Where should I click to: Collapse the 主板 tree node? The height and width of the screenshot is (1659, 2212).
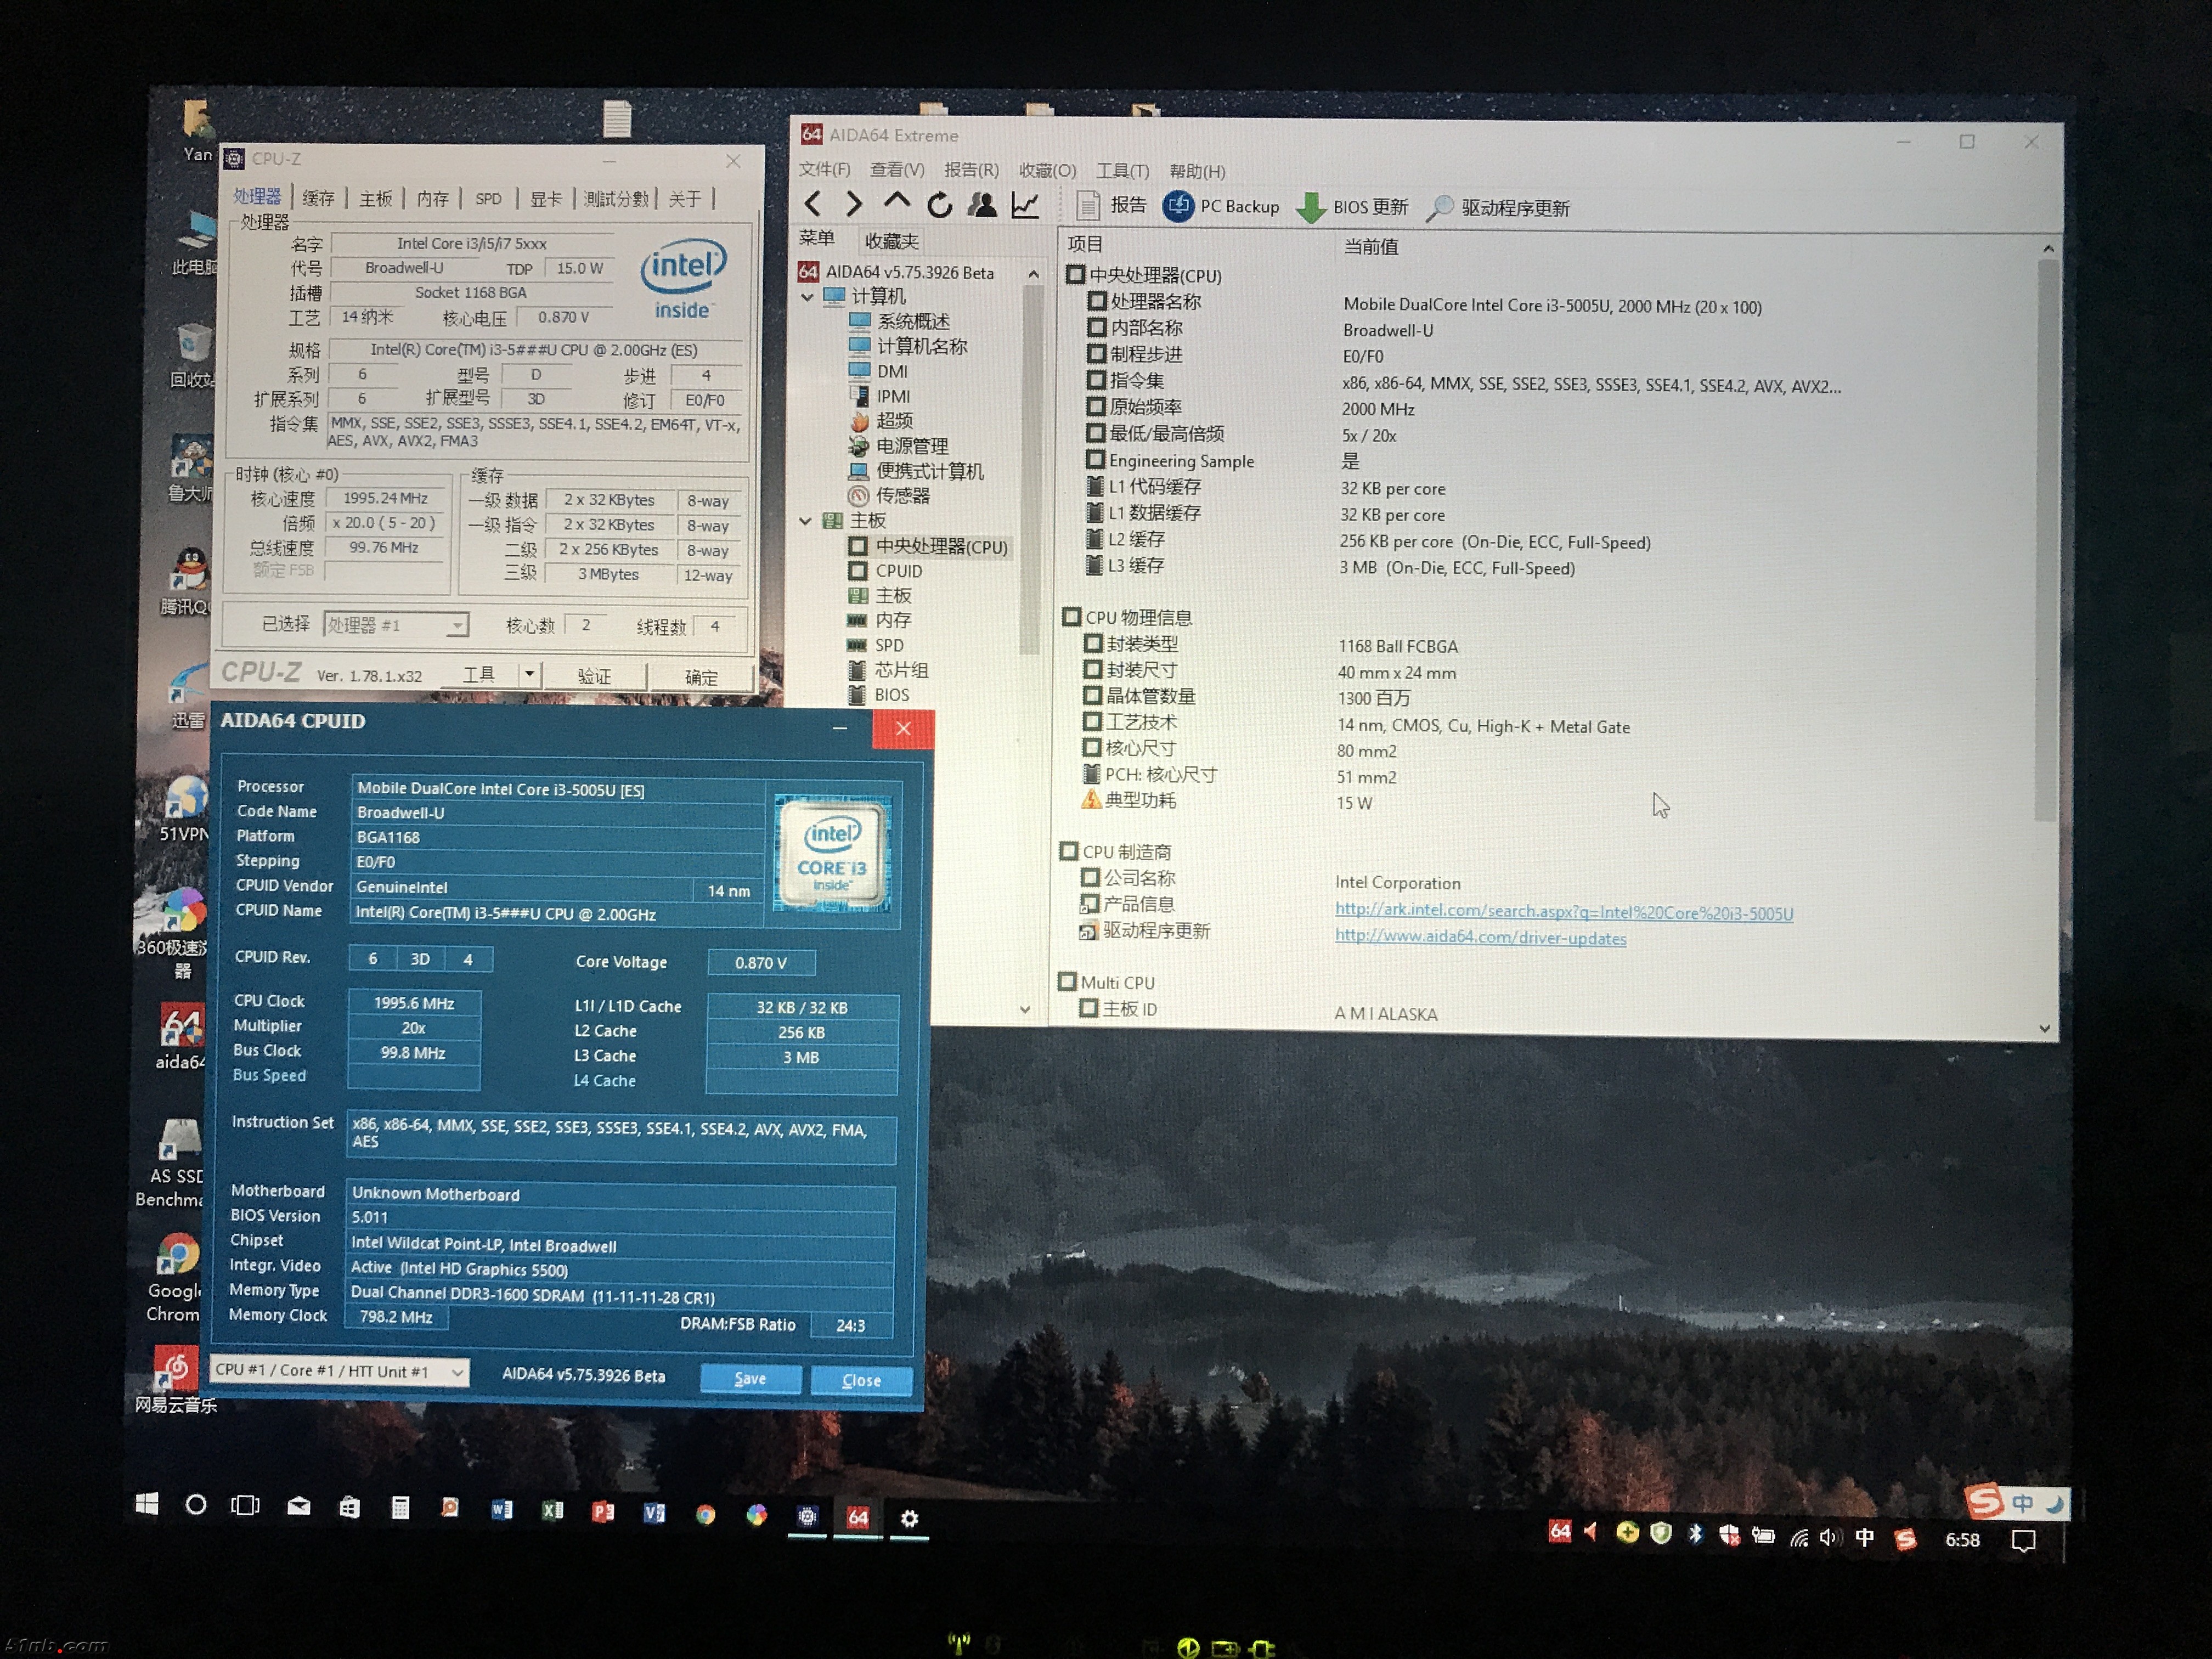806,521
